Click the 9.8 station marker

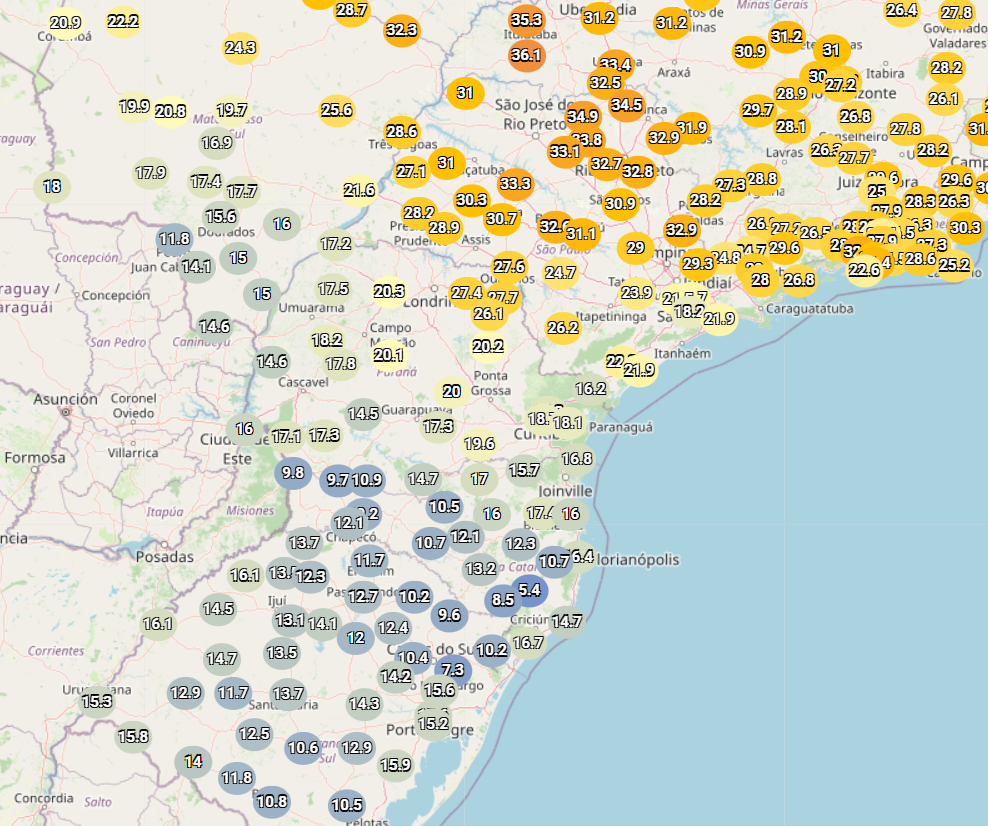click(x=293, y=473)
